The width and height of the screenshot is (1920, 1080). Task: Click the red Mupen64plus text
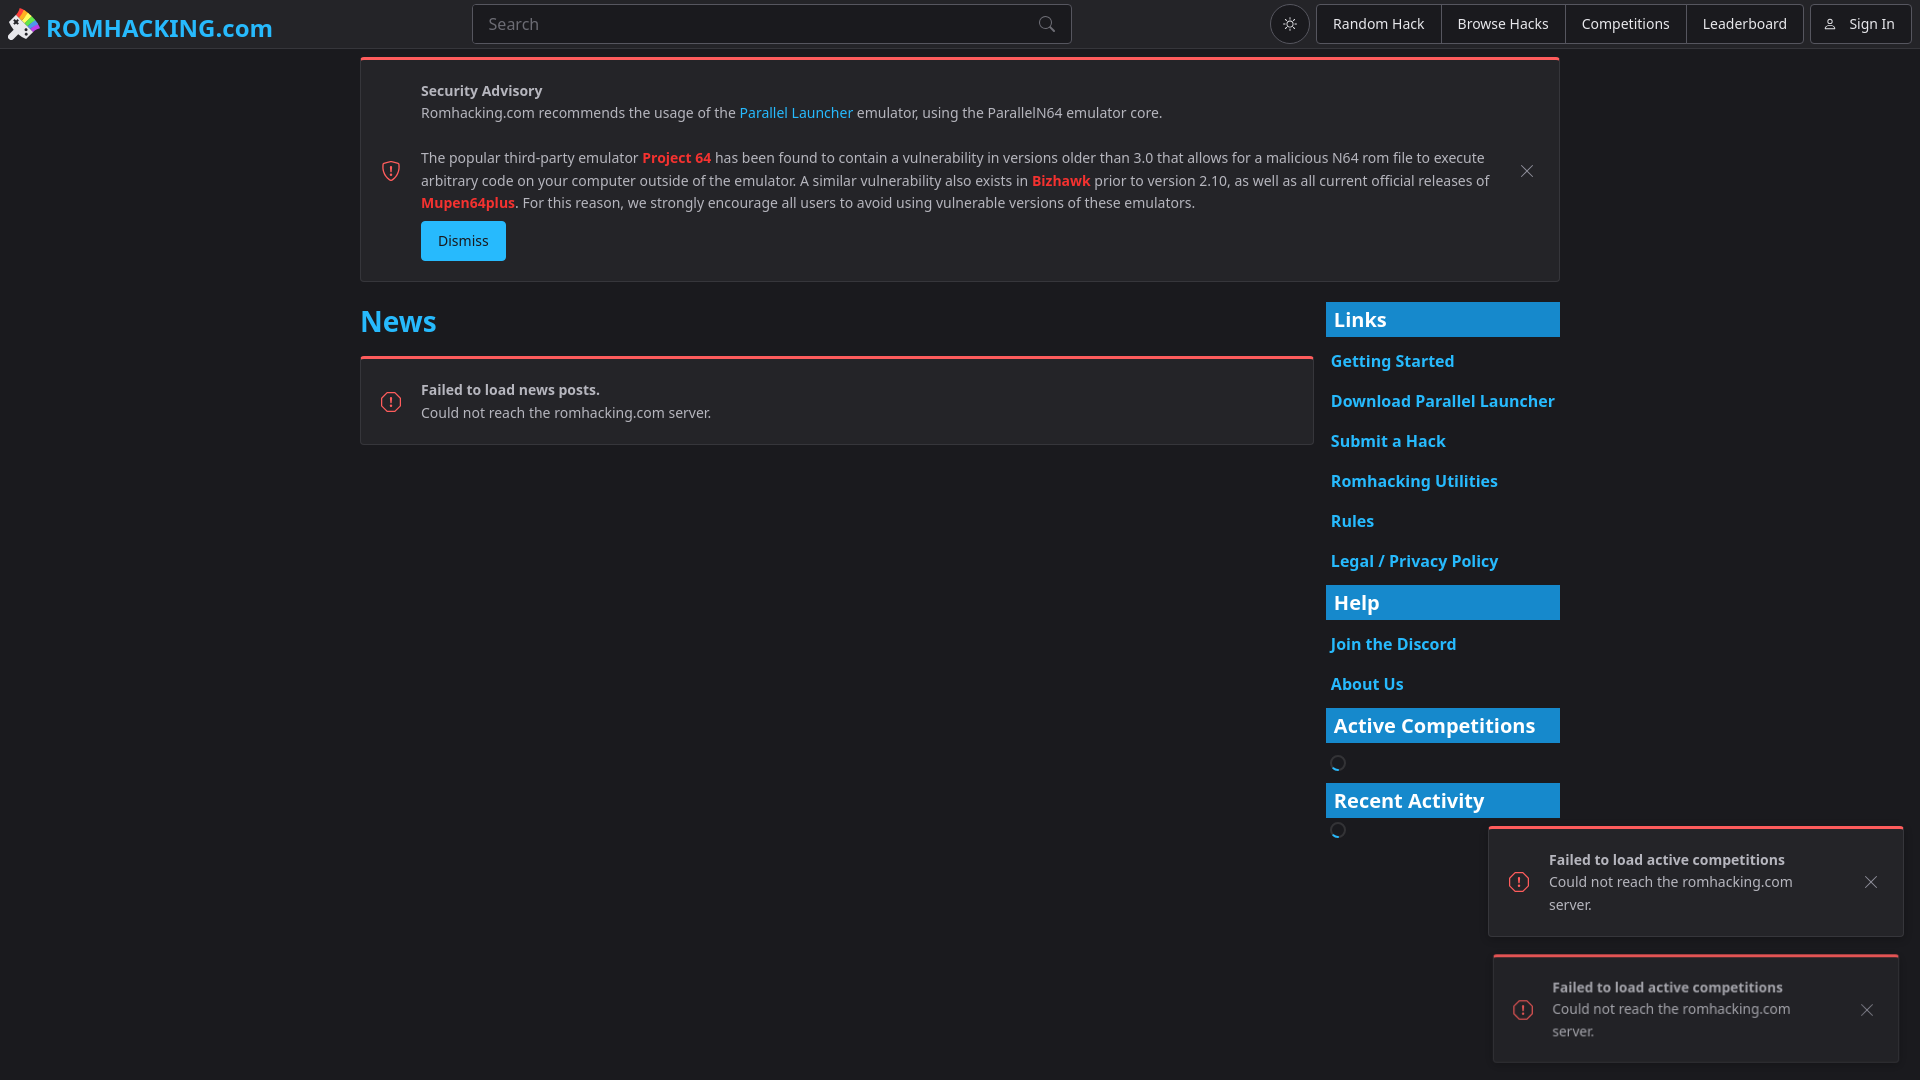point(467,203)
